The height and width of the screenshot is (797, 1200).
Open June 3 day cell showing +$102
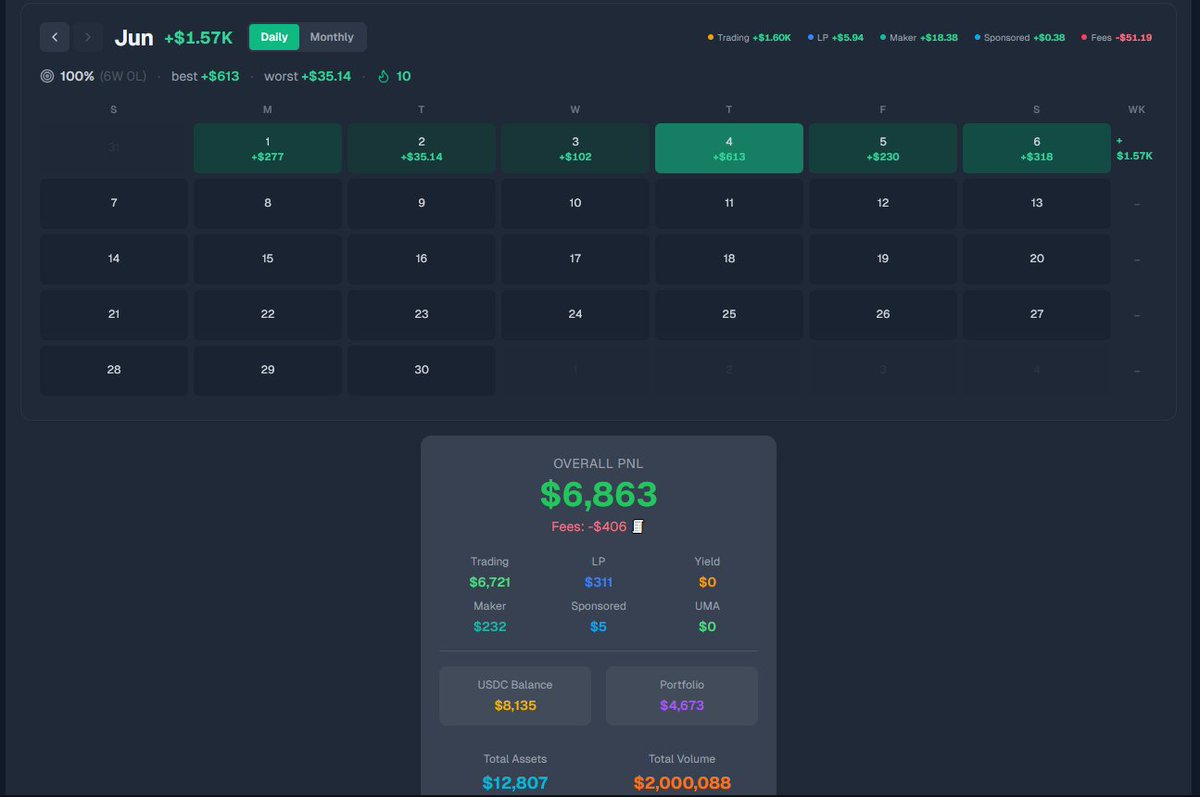pos(575,148)
